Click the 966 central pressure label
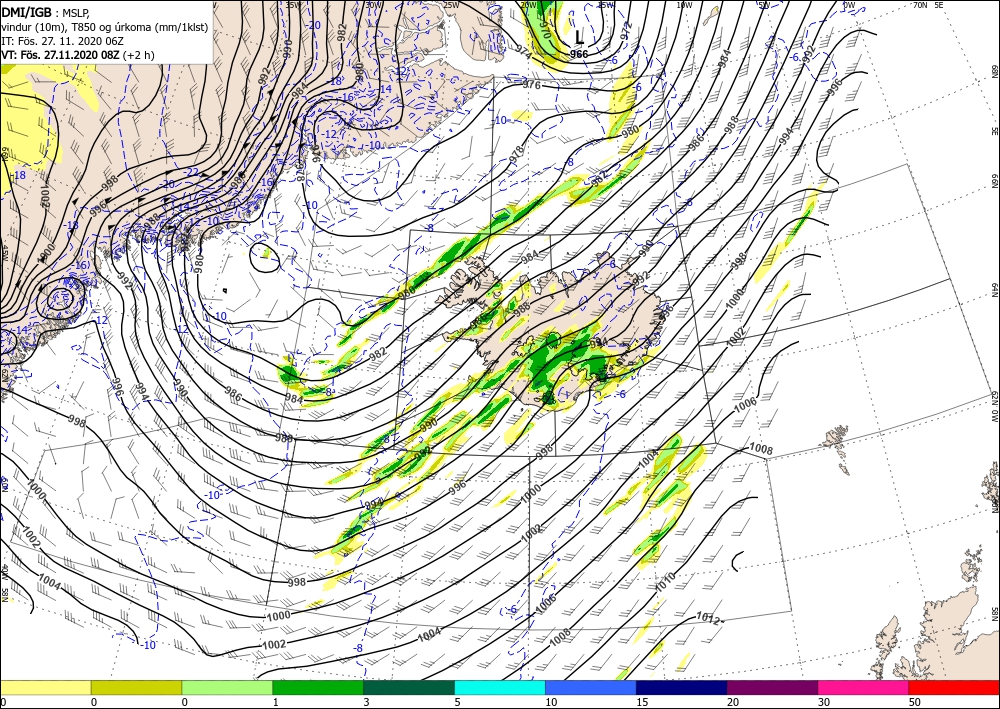This screenshot has height=709, width=1000. coord(579,54)
